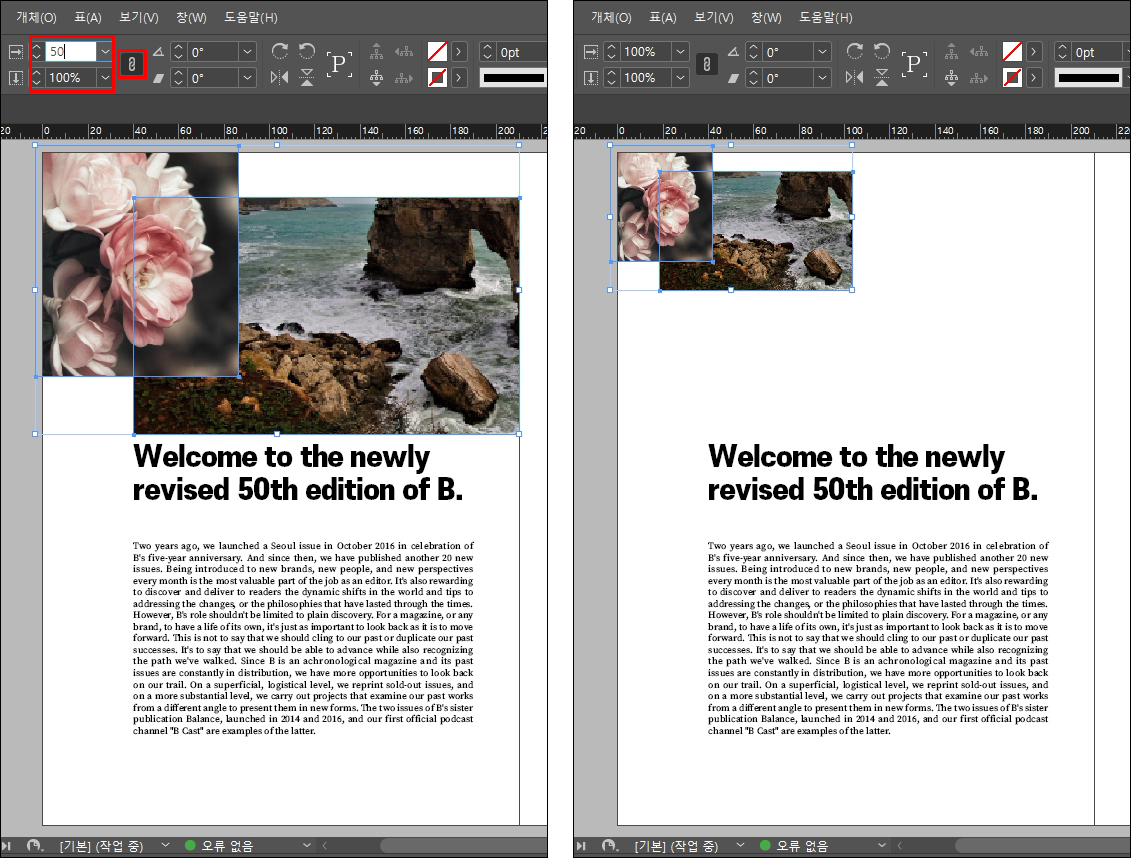Open 개체(O) menu in right window
1131x858 pixels.
click(x=611, y=17)
